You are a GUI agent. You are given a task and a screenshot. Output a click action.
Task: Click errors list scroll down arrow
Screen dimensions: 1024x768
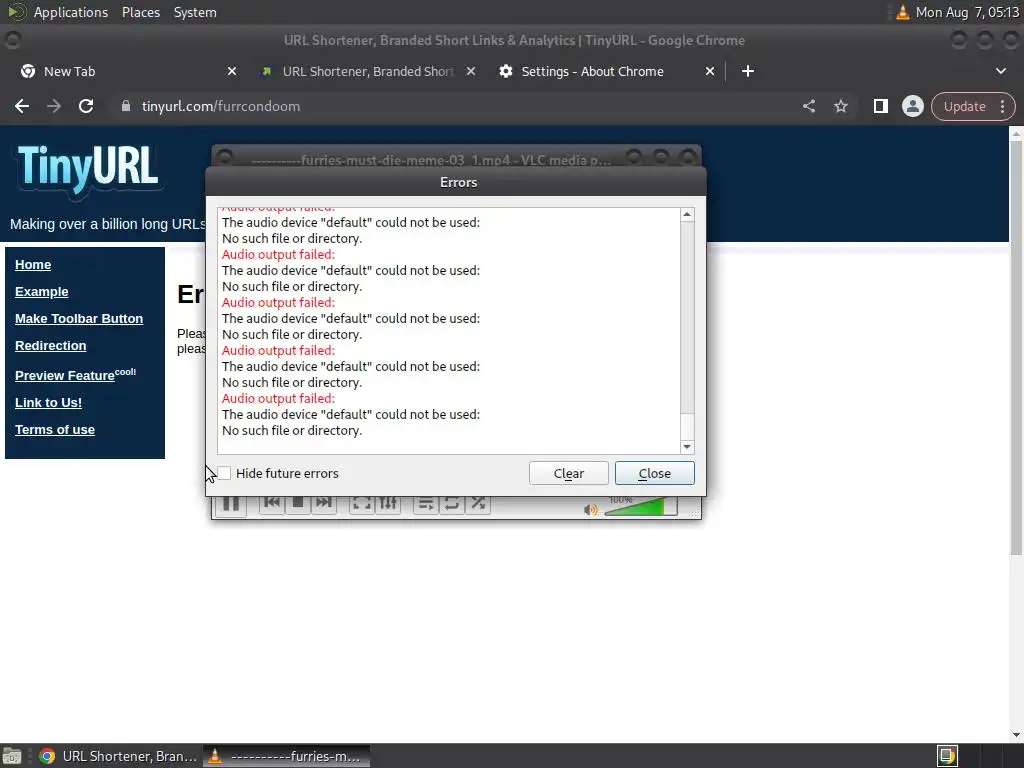[x=687, y=447]
